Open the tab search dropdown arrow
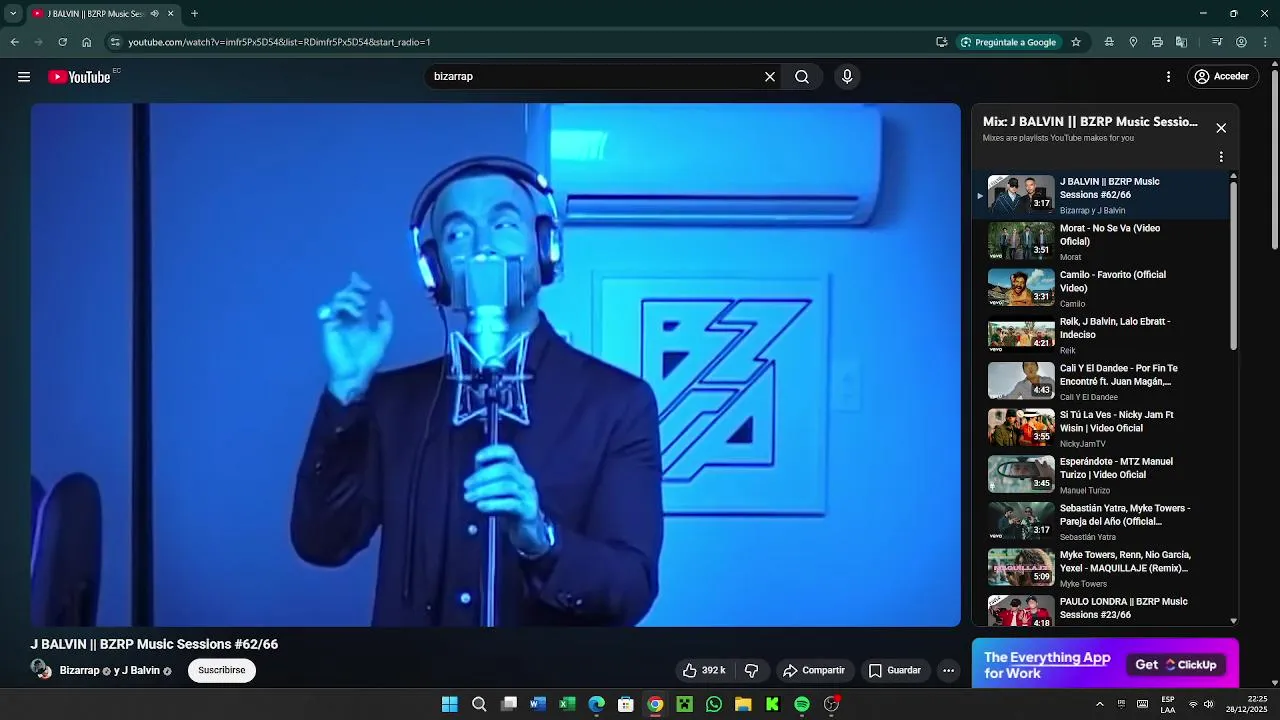This screenshot has height=720, width=1280. coord(13,14)
